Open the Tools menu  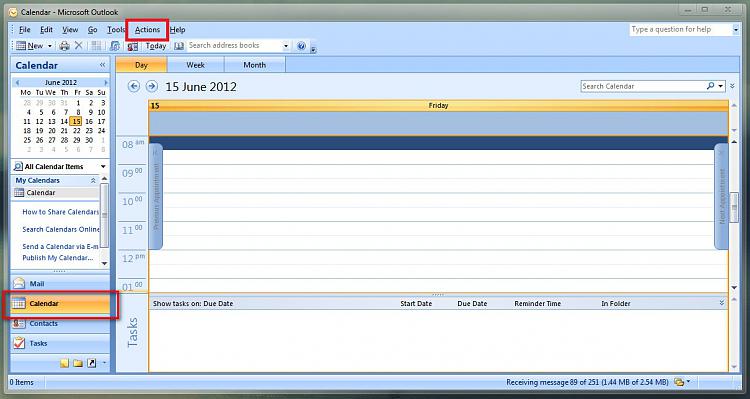116,30
